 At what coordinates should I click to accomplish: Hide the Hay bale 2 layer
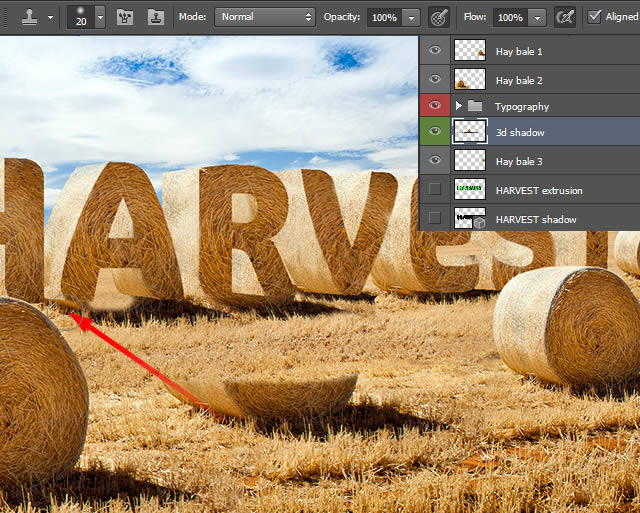click(x=435, y=78)
